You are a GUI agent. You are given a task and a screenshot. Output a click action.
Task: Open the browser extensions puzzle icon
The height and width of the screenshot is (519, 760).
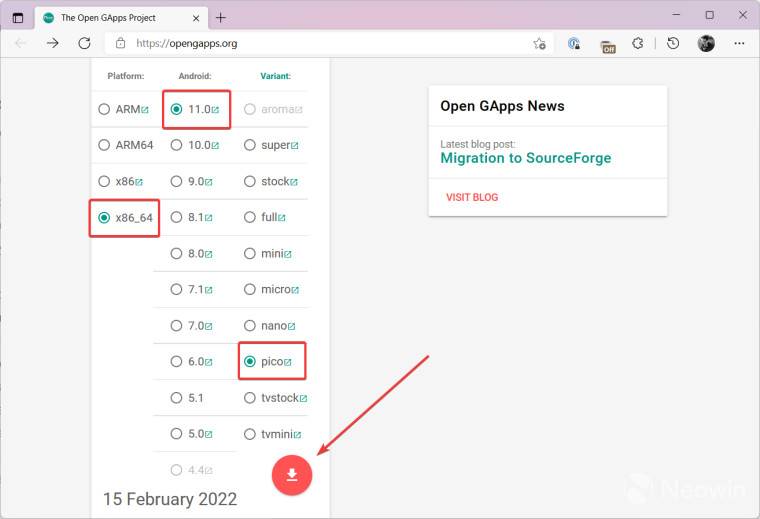(638, 43)
